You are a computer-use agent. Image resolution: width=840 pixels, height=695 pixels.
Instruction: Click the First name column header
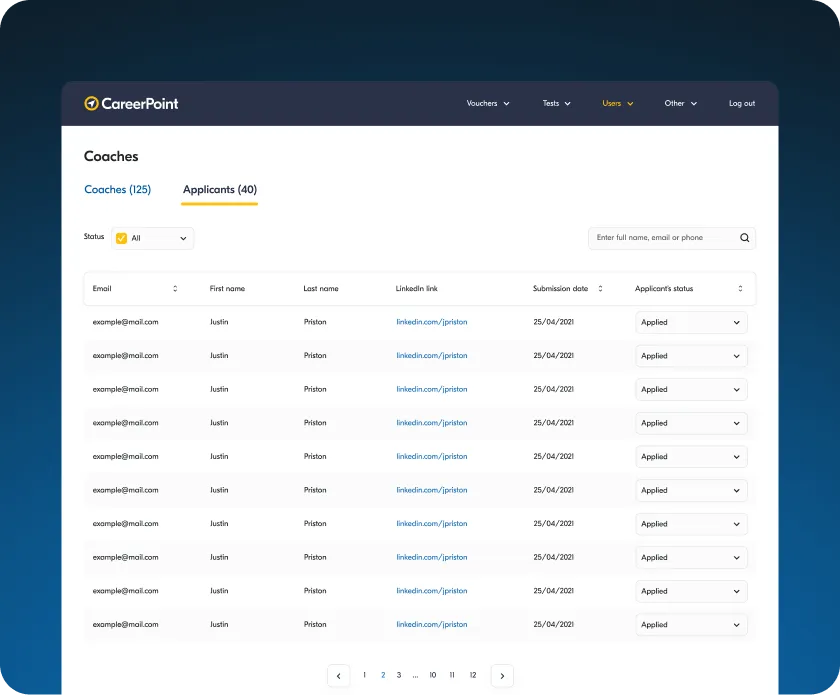[x=227, y=289]
